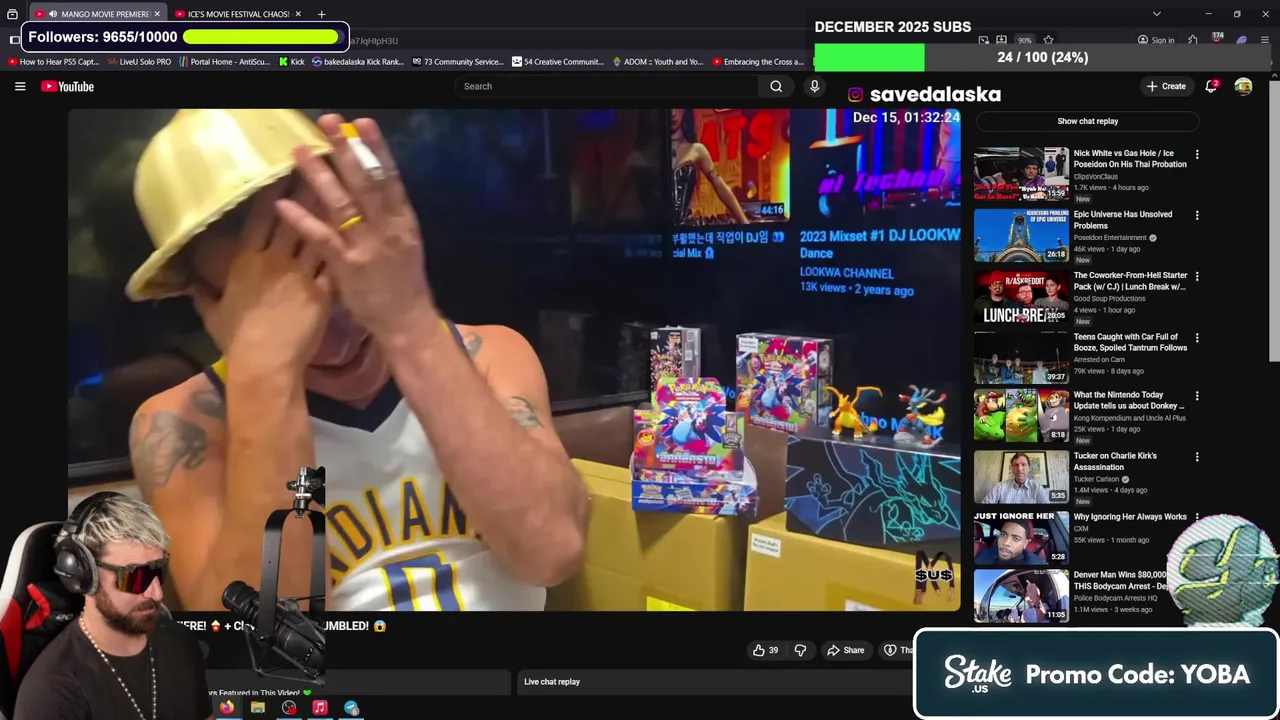Open Epic Universe Has Unsolved Problems title

click(x=1123, y=220)
